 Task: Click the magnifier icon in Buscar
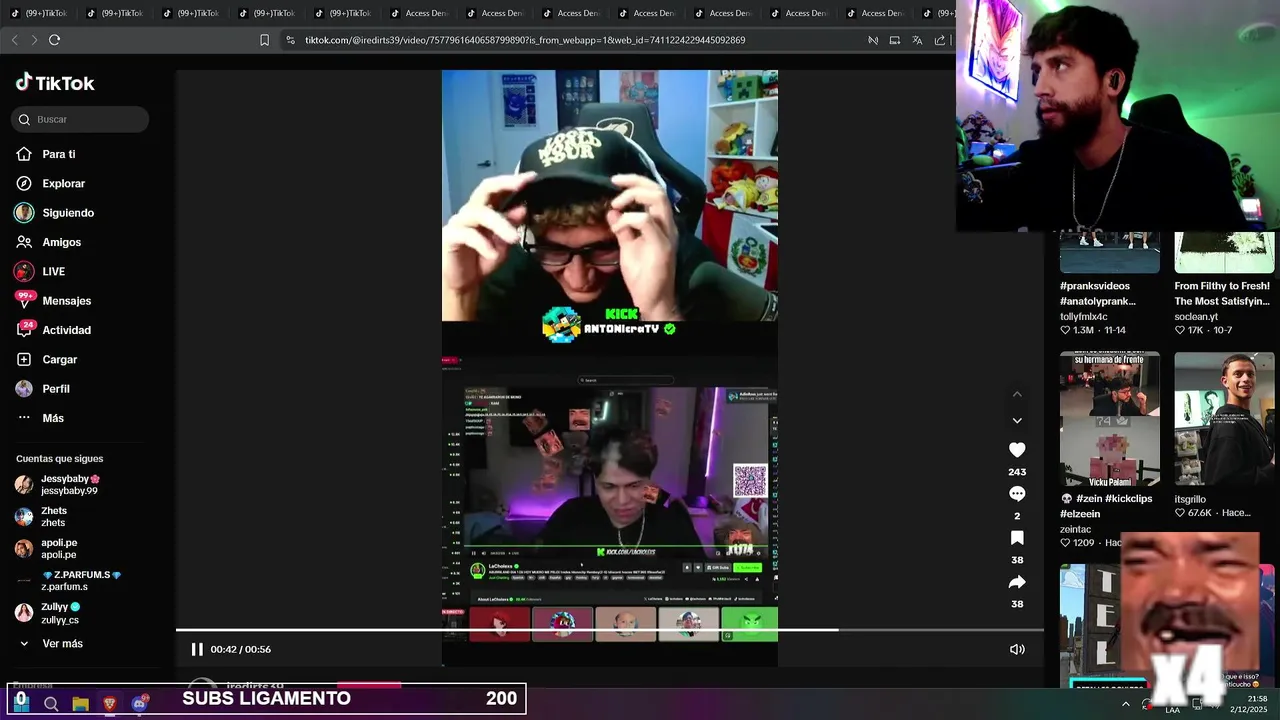(24, 120)
